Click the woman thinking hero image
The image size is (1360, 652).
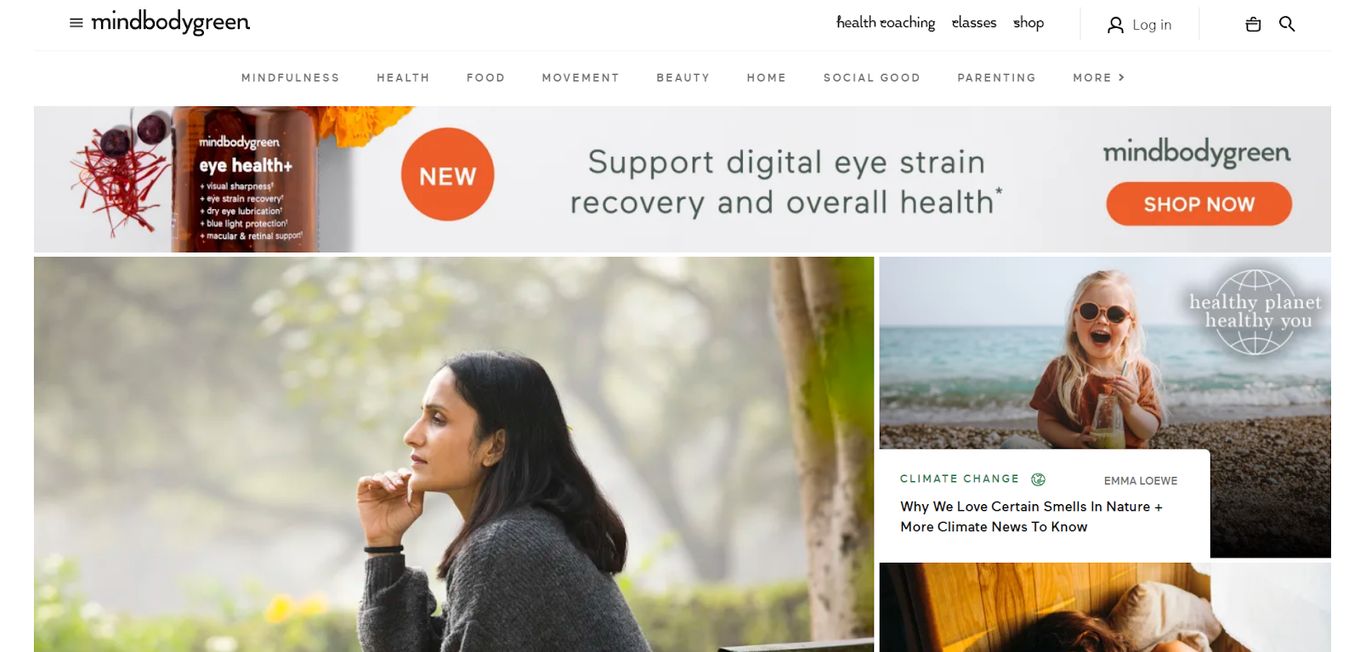(x=454, y=455)
